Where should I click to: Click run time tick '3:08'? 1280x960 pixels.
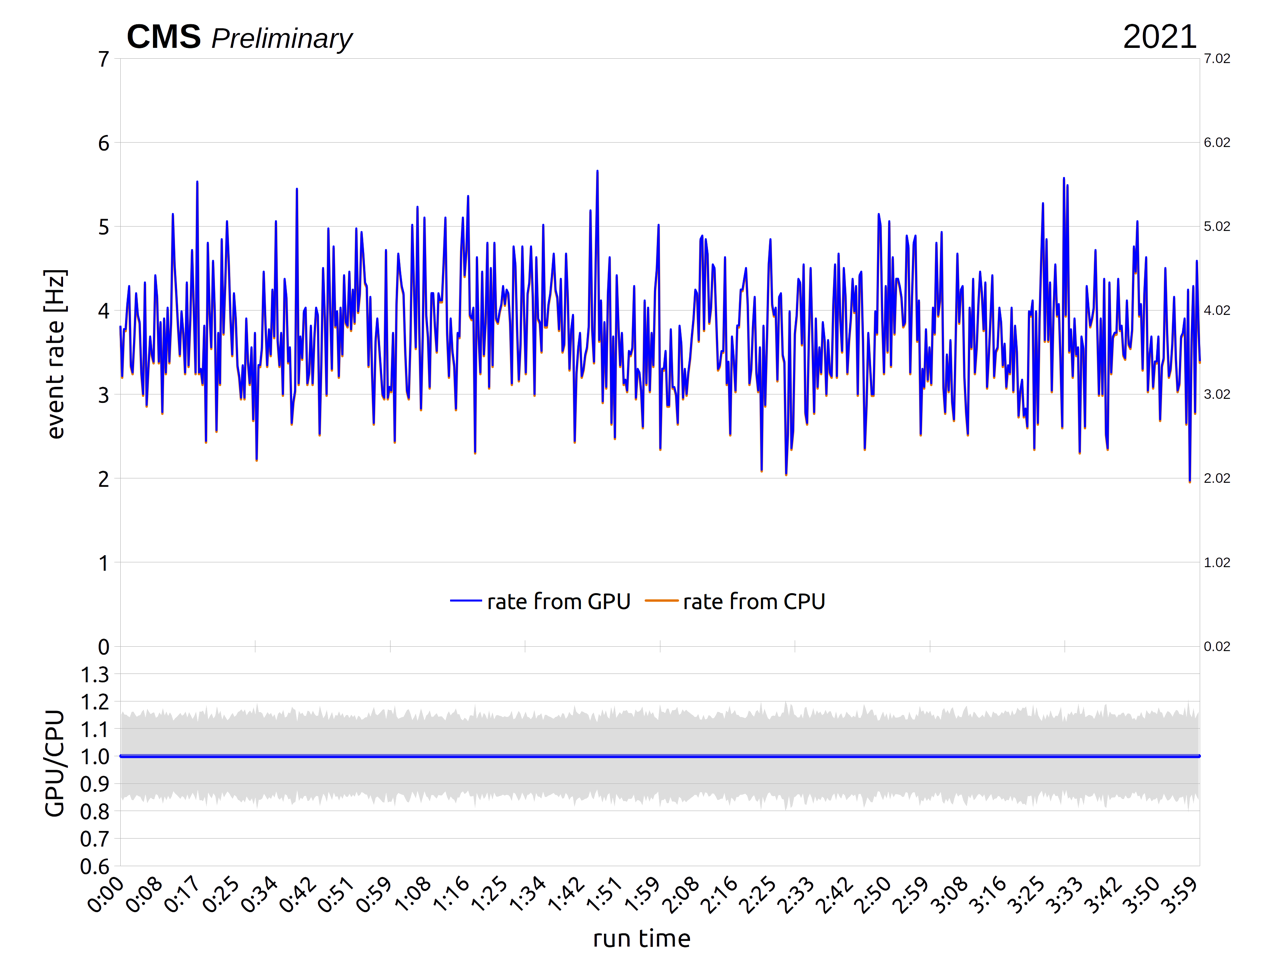click(x=953, y=895)
